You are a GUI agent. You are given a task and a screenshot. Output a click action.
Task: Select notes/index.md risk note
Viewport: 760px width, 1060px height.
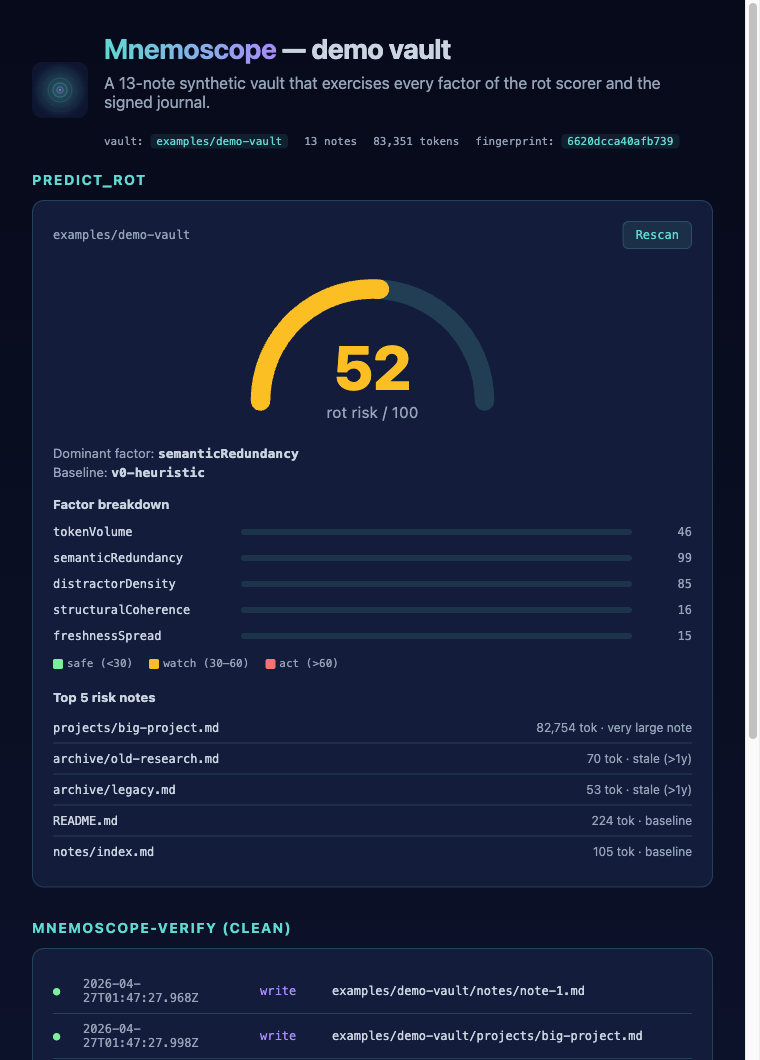(373, 852)
